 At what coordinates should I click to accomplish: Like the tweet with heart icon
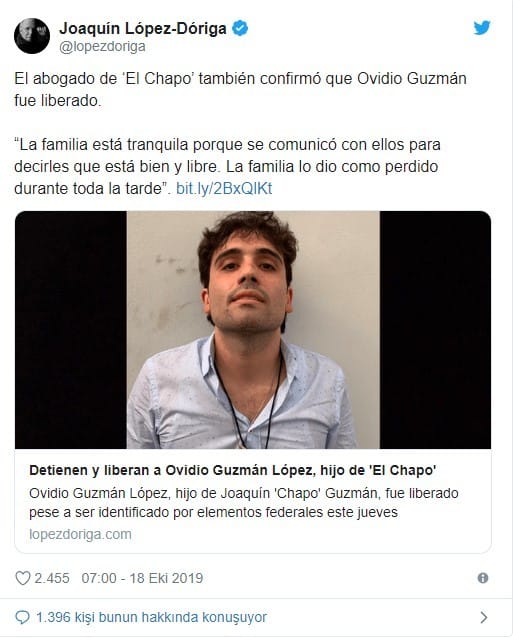(23, 578)
